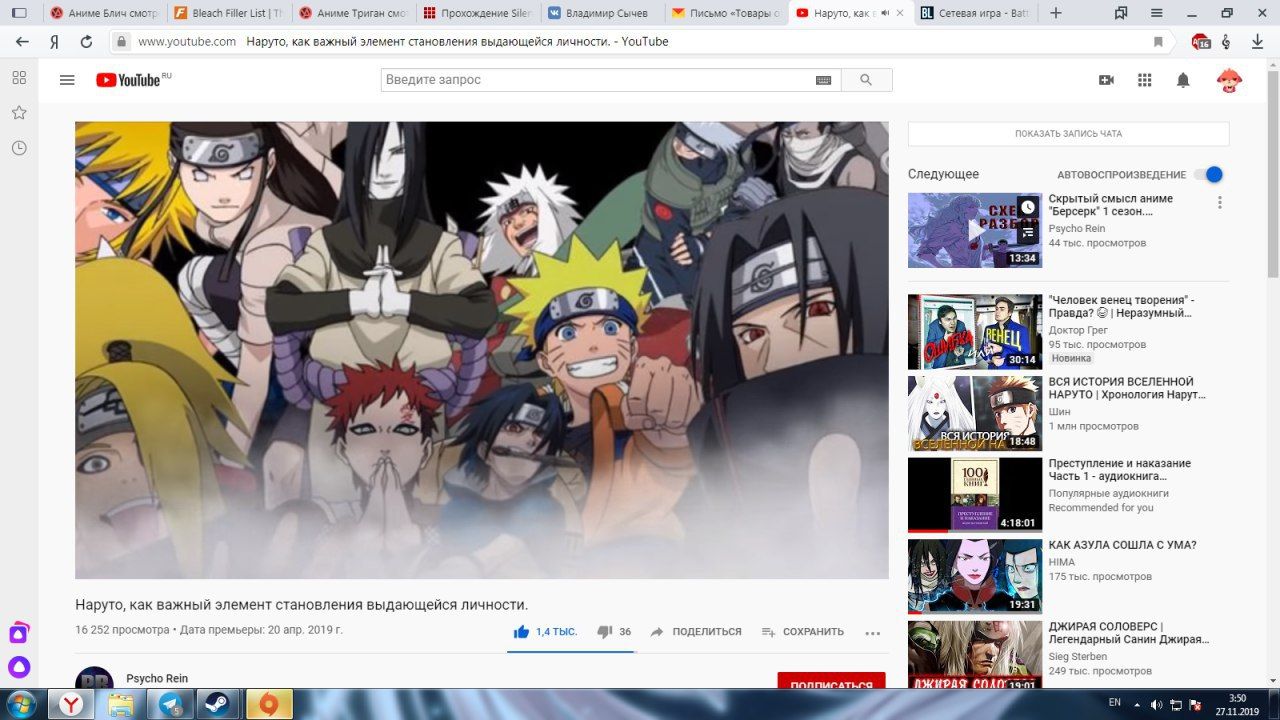The image size is (1280, 720).
Task: Open options for Берсерк suggested video
Action: point(1219,202)
